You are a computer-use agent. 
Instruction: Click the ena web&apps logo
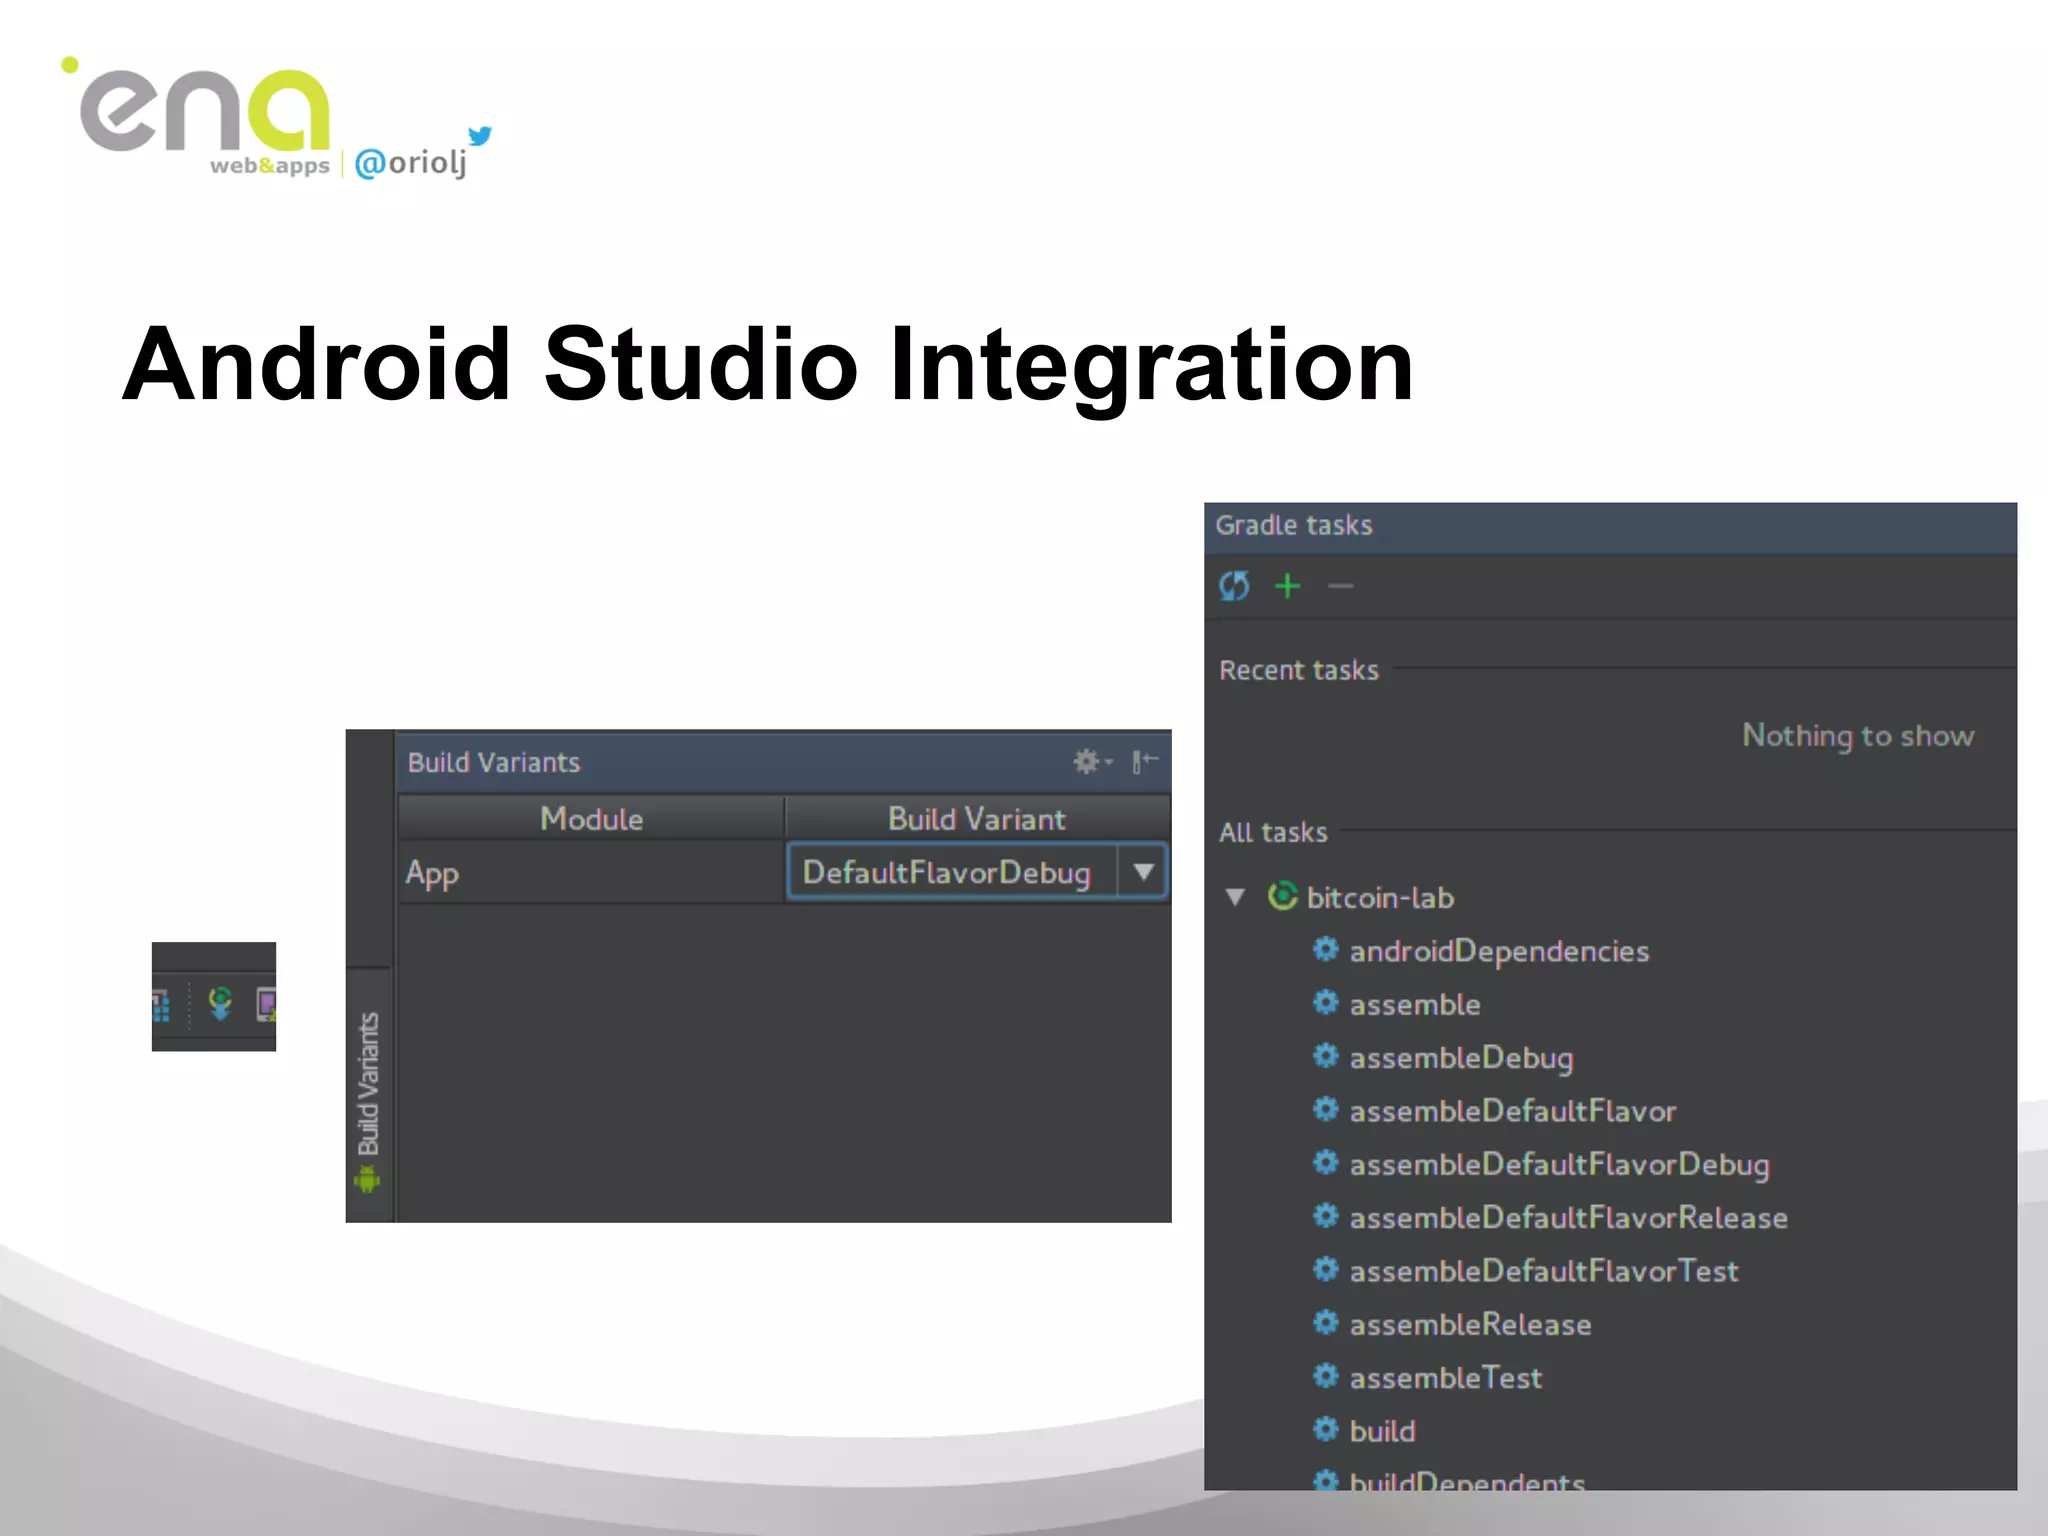pyautogui.click(x=196, y=118)
